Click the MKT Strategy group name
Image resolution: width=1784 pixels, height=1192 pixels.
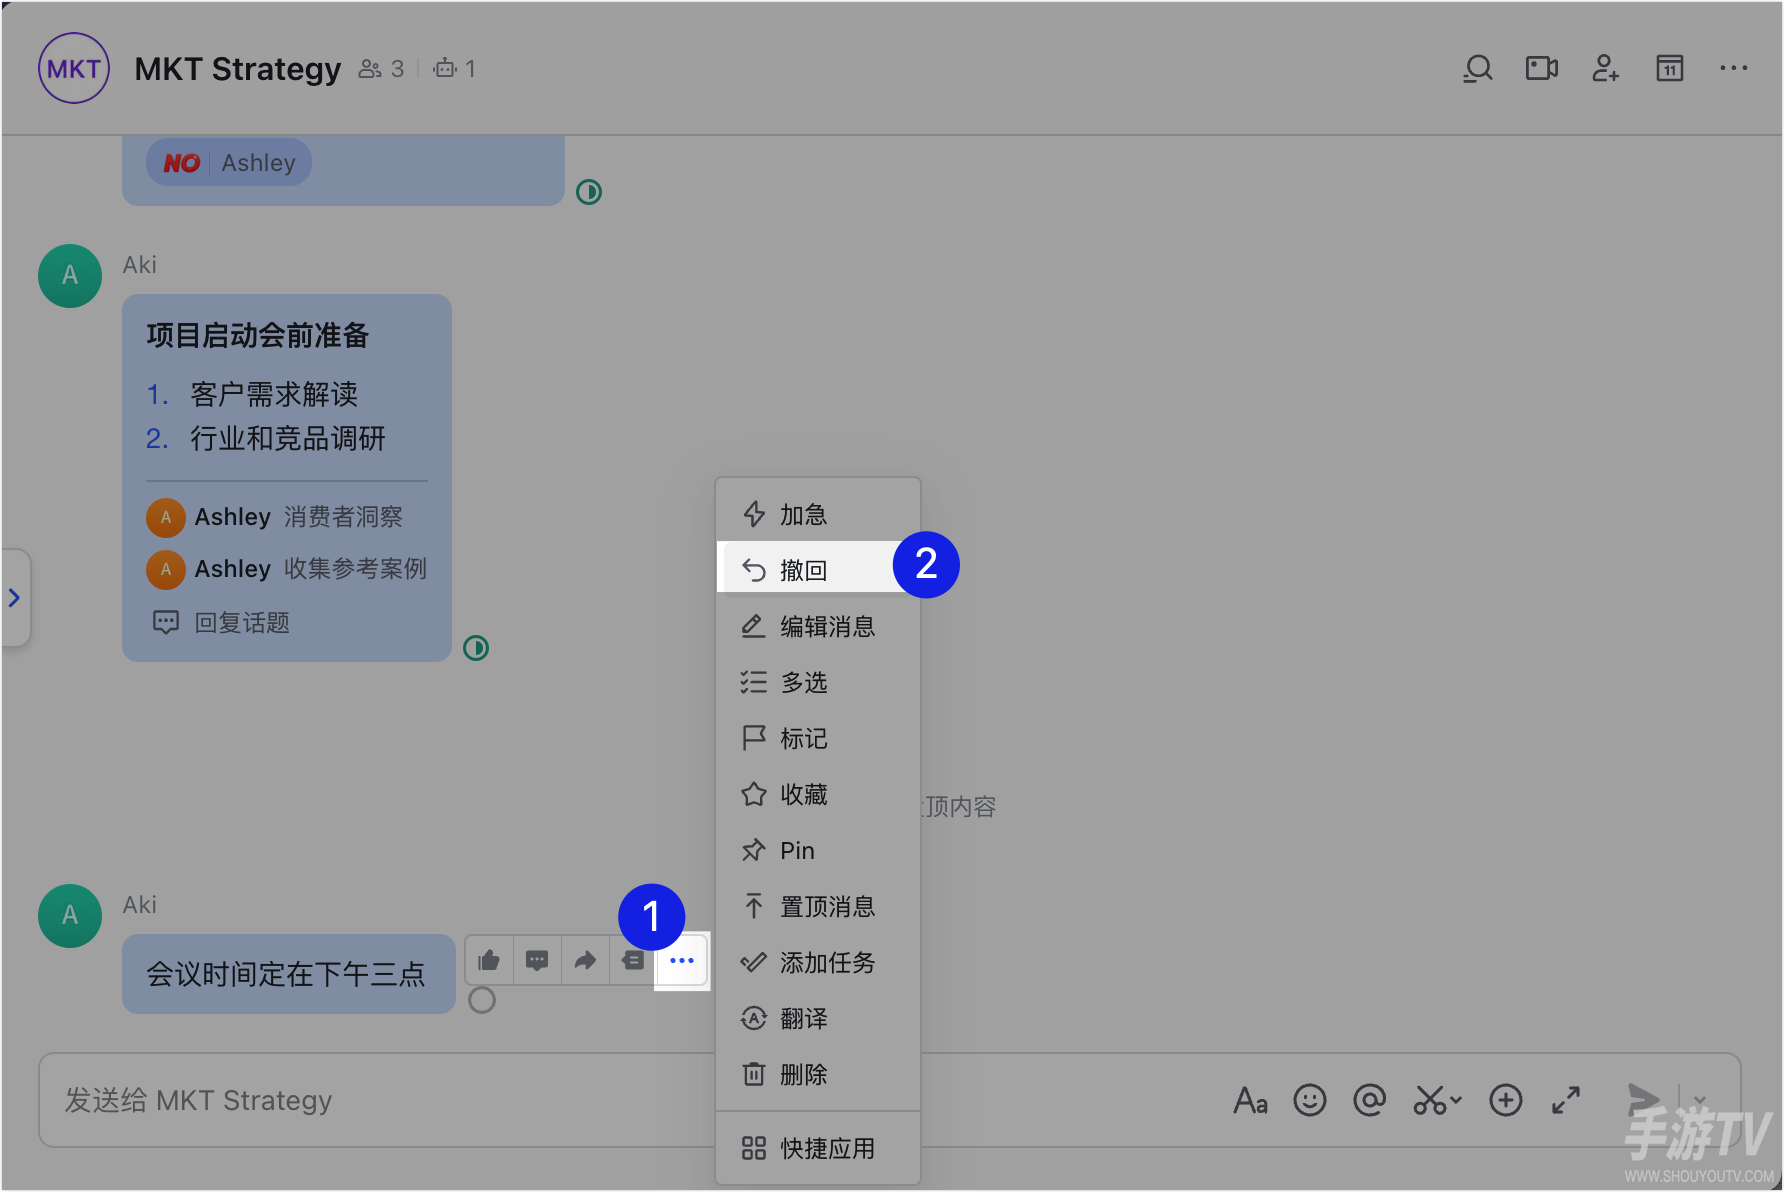(x=238, y=69)
